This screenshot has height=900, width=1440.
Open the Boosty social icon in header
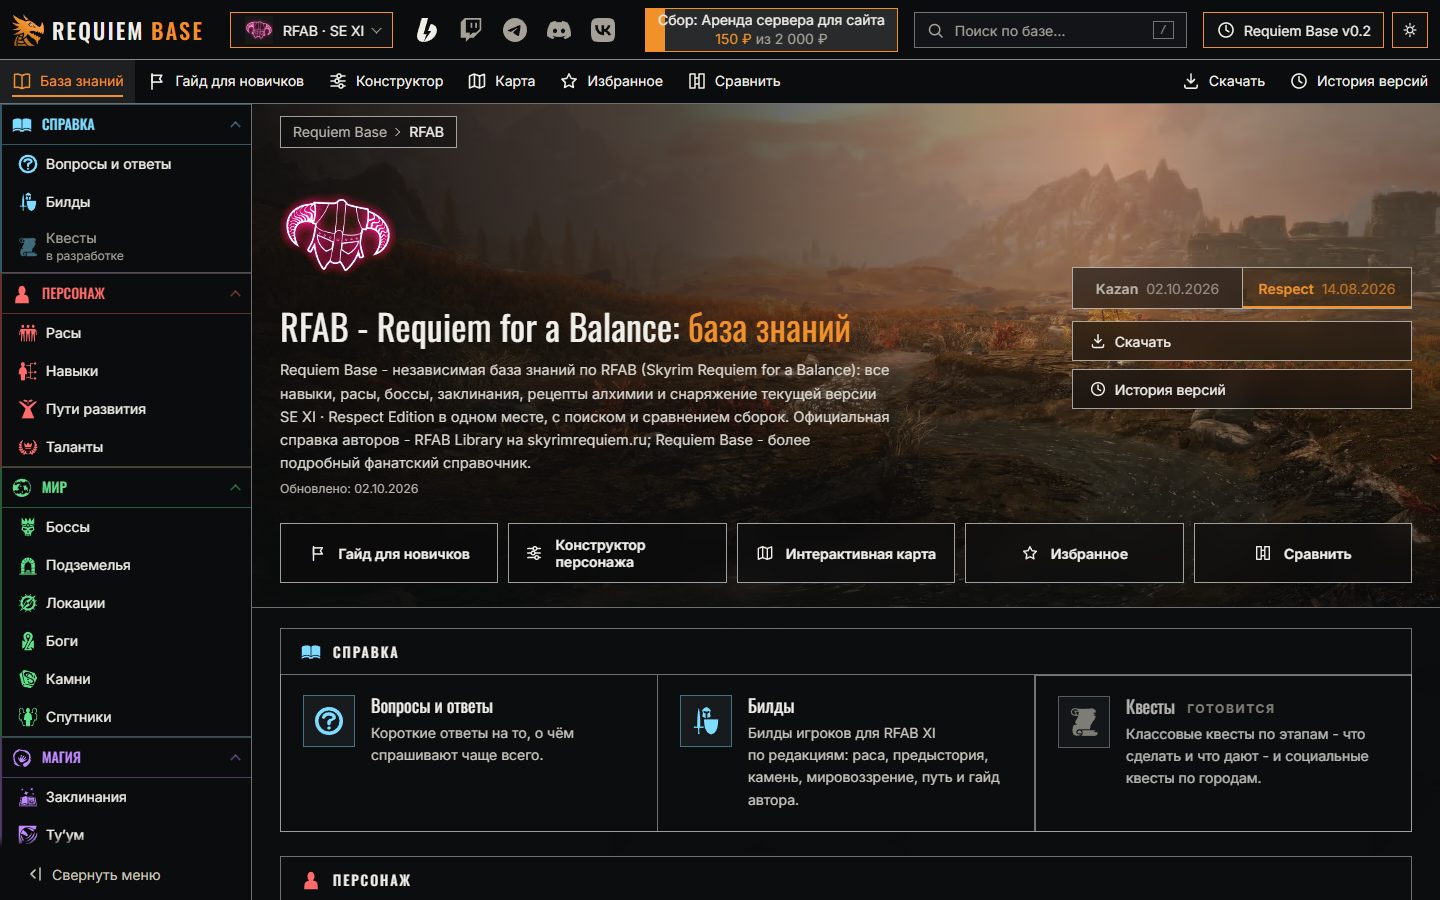coord(427,30)
